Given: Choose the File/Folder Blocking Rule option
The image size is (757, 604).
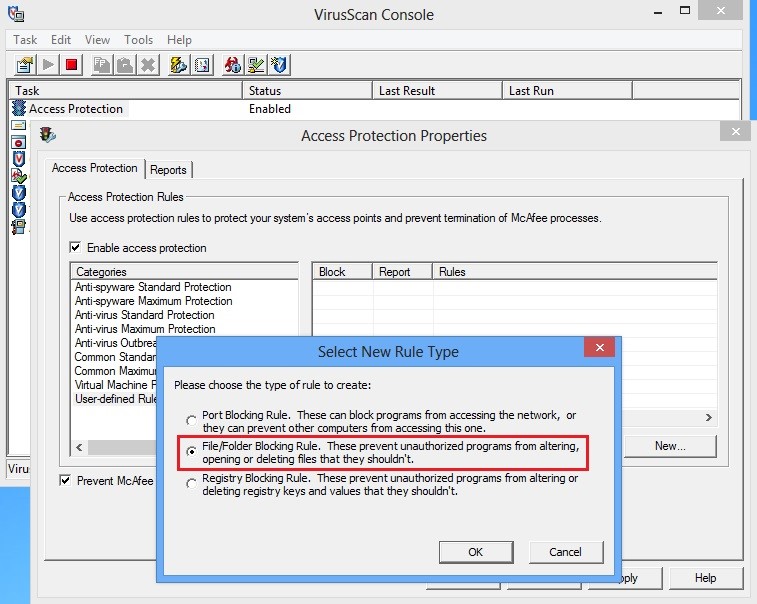Looking at the screenshot, I should coord(192,452).
